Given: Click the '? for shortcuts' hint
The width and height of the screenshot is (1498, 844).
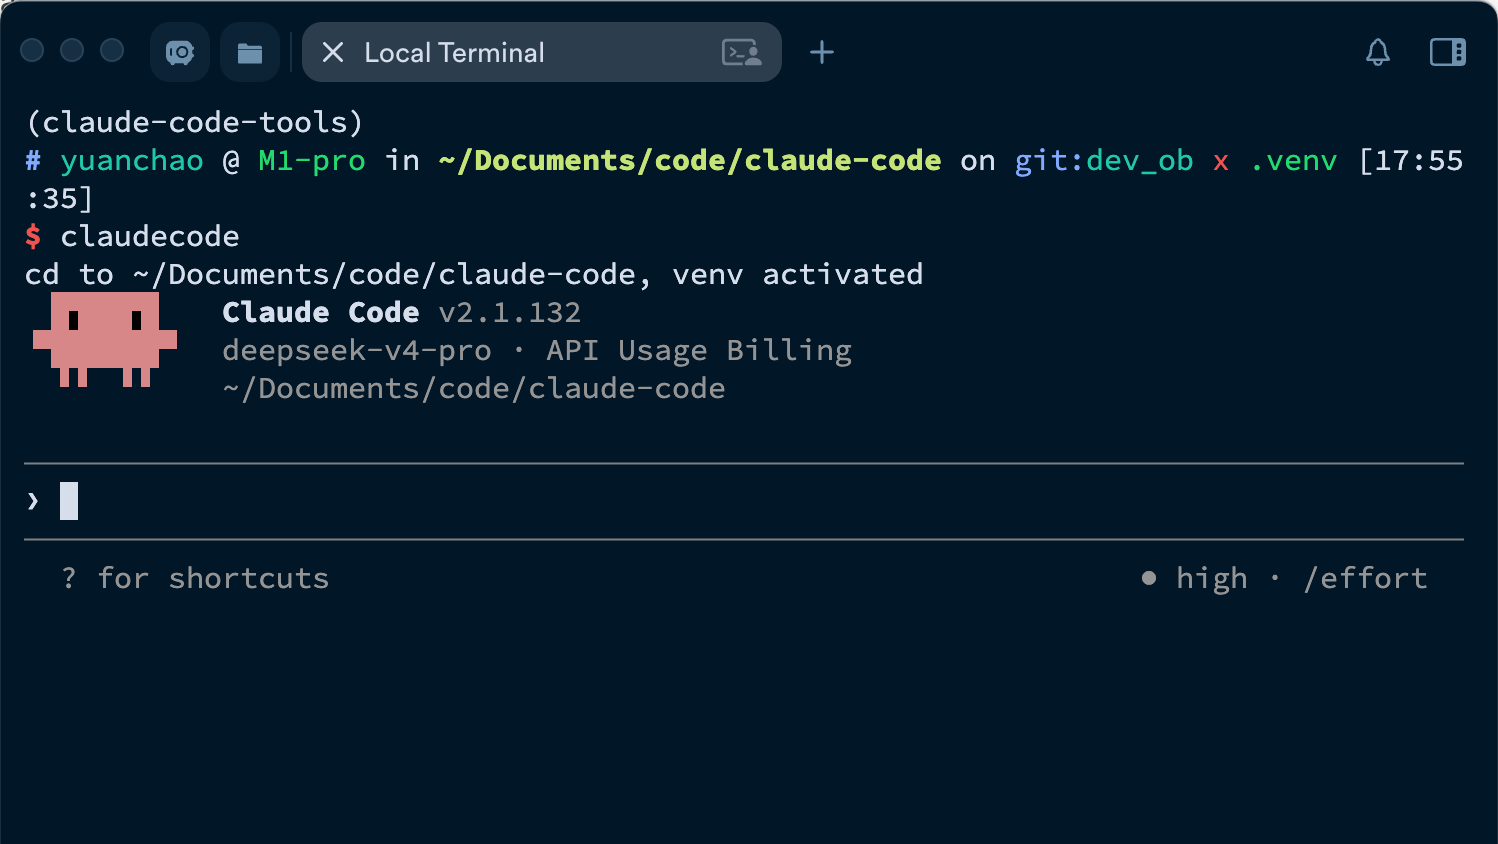Looking at the screenshot, I should [x=195, y=578].
